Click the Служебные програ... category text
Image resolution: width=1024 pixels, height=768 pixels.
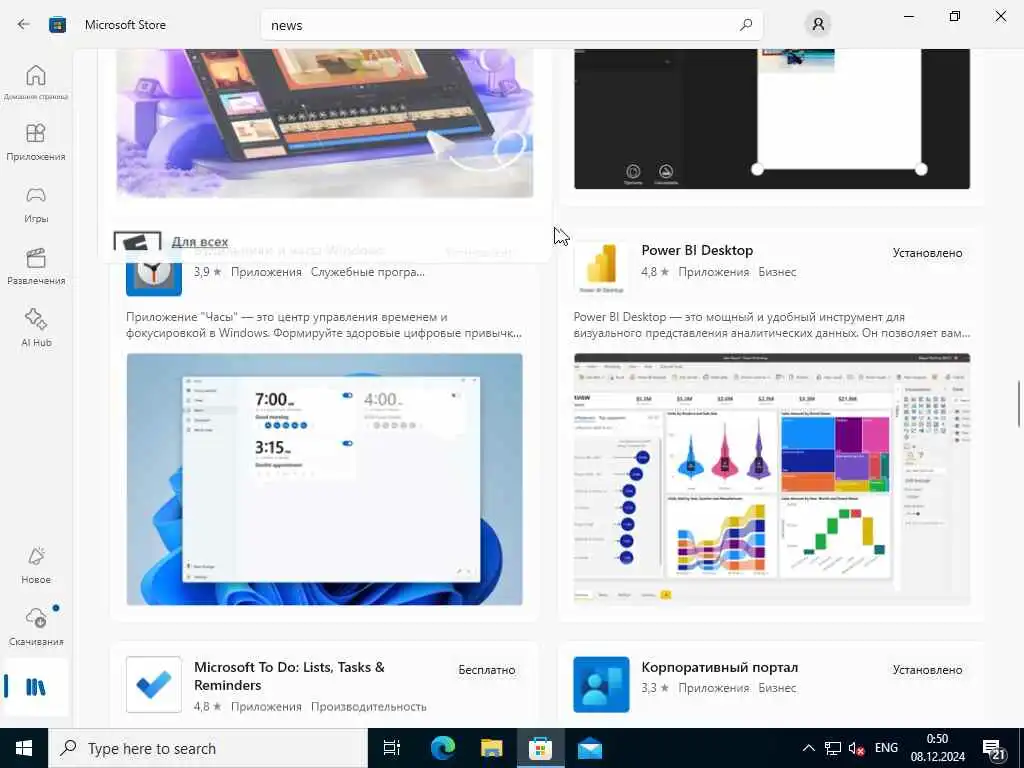click(x=368, y=272)
